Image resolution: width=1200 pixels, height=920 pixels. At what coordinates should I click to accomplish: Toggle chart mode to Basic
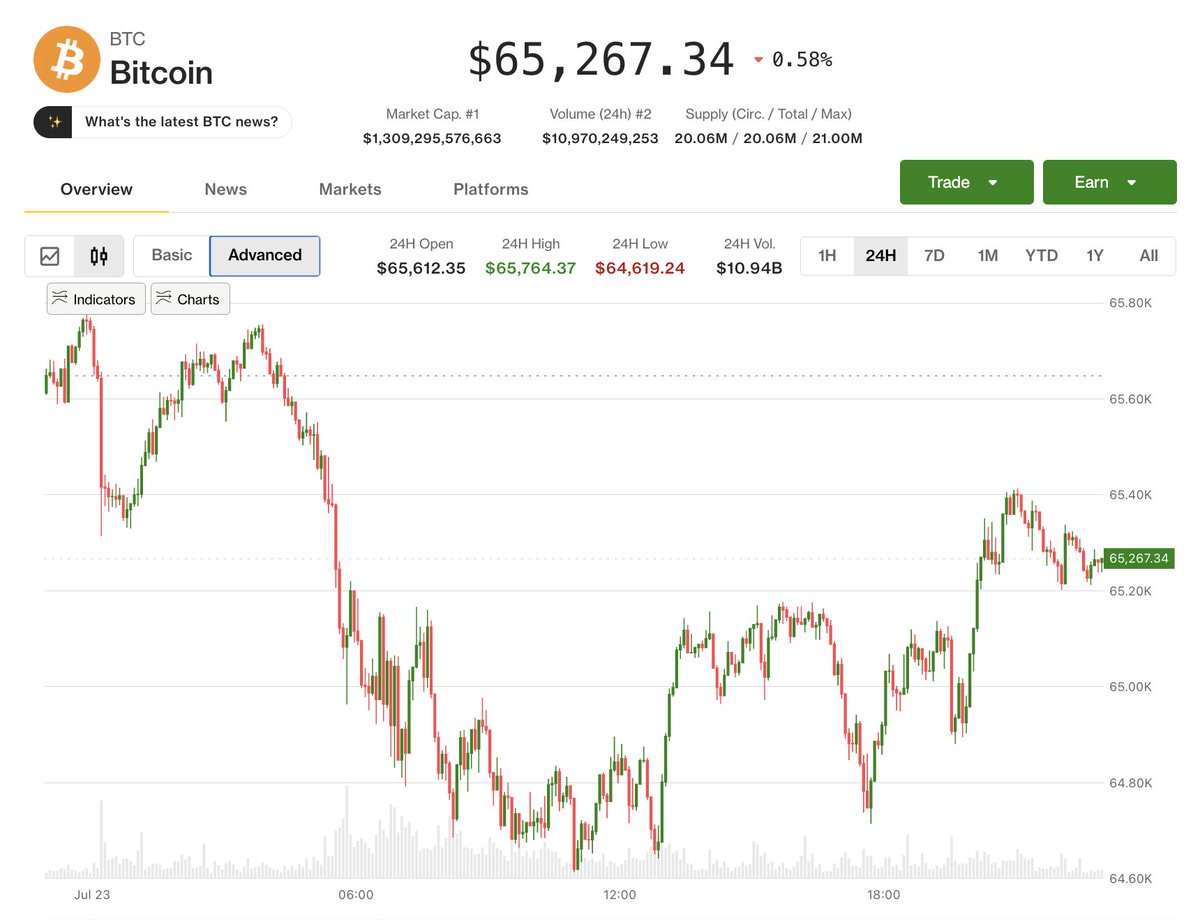(x=172, y=255)
